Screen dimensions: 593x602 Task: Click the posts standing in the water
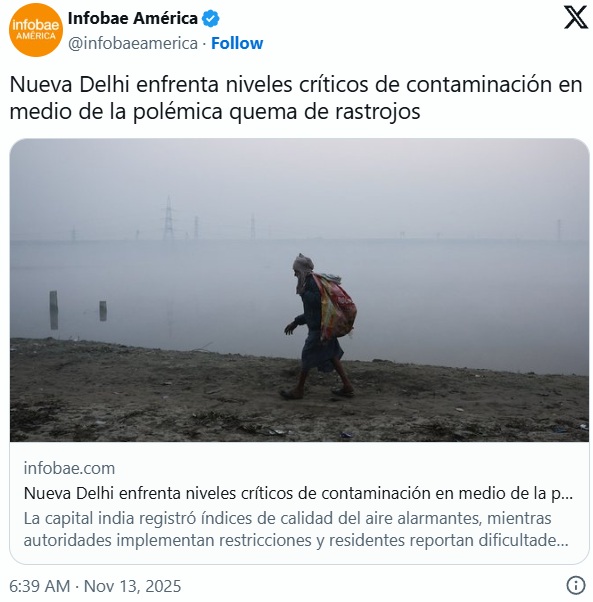point(78,310)
